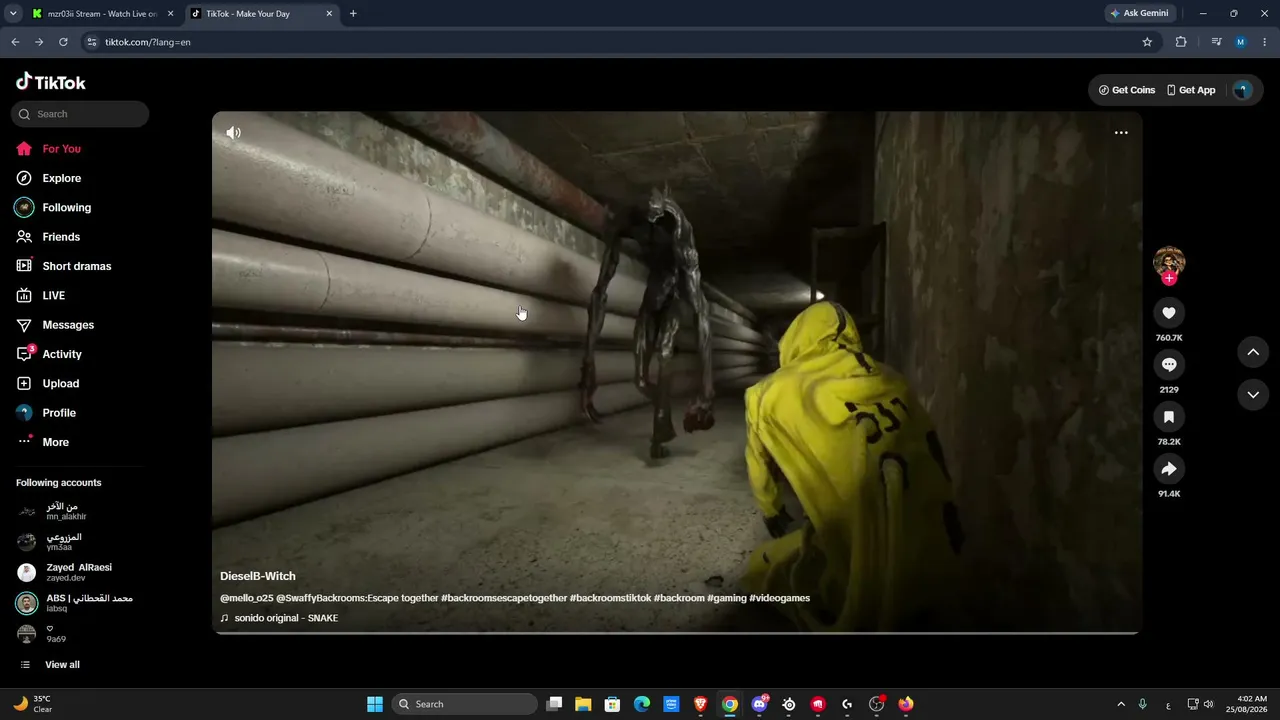1280x720 pixels.
Task: Click the TikTok logo
Action: 51,82
